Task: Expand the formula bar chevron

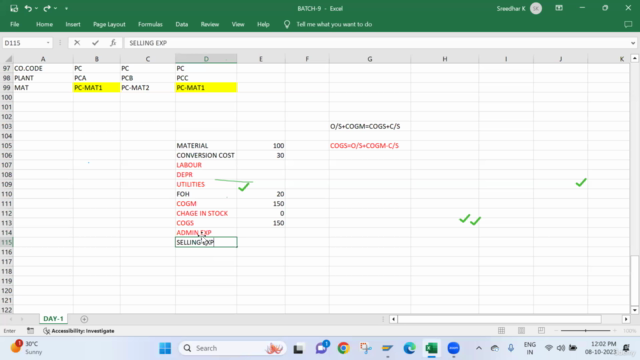Action: point(633,43)
